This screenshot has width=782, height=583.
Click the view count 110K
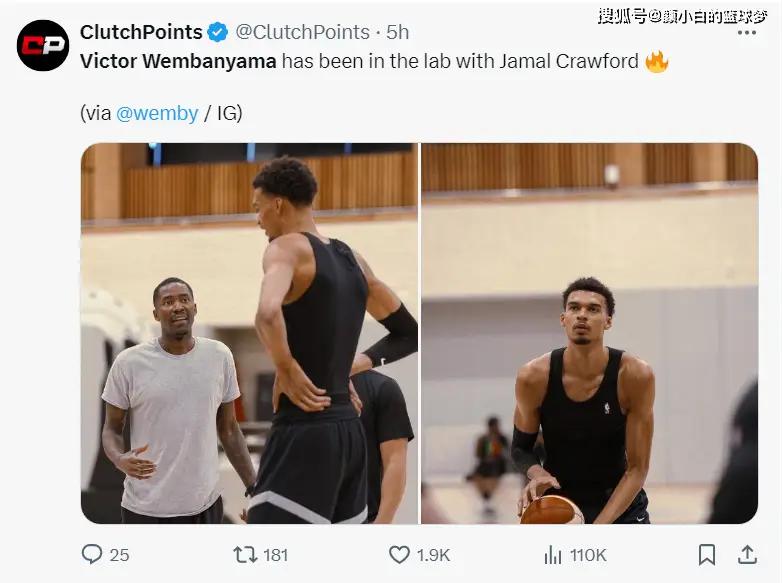pyautogui.click(x=588, y=555)
